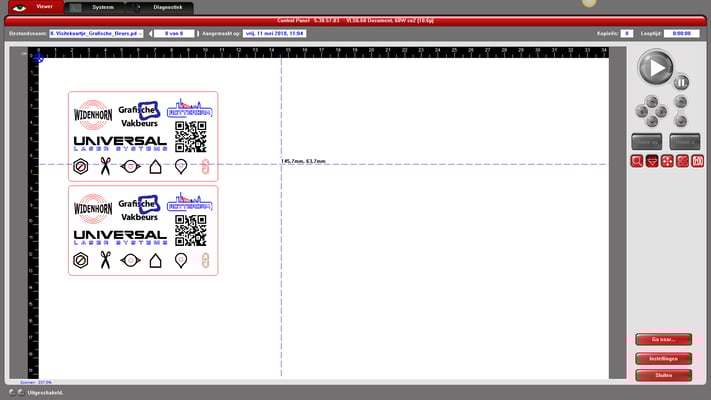Click the Kopieën count field
The height and width of the screenshot is (400, 711).
point(626,33)
